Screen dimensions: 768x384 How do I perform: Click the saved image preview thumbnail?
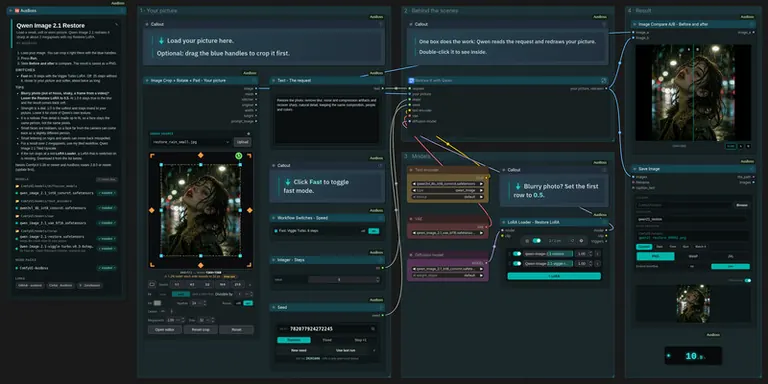693,304
